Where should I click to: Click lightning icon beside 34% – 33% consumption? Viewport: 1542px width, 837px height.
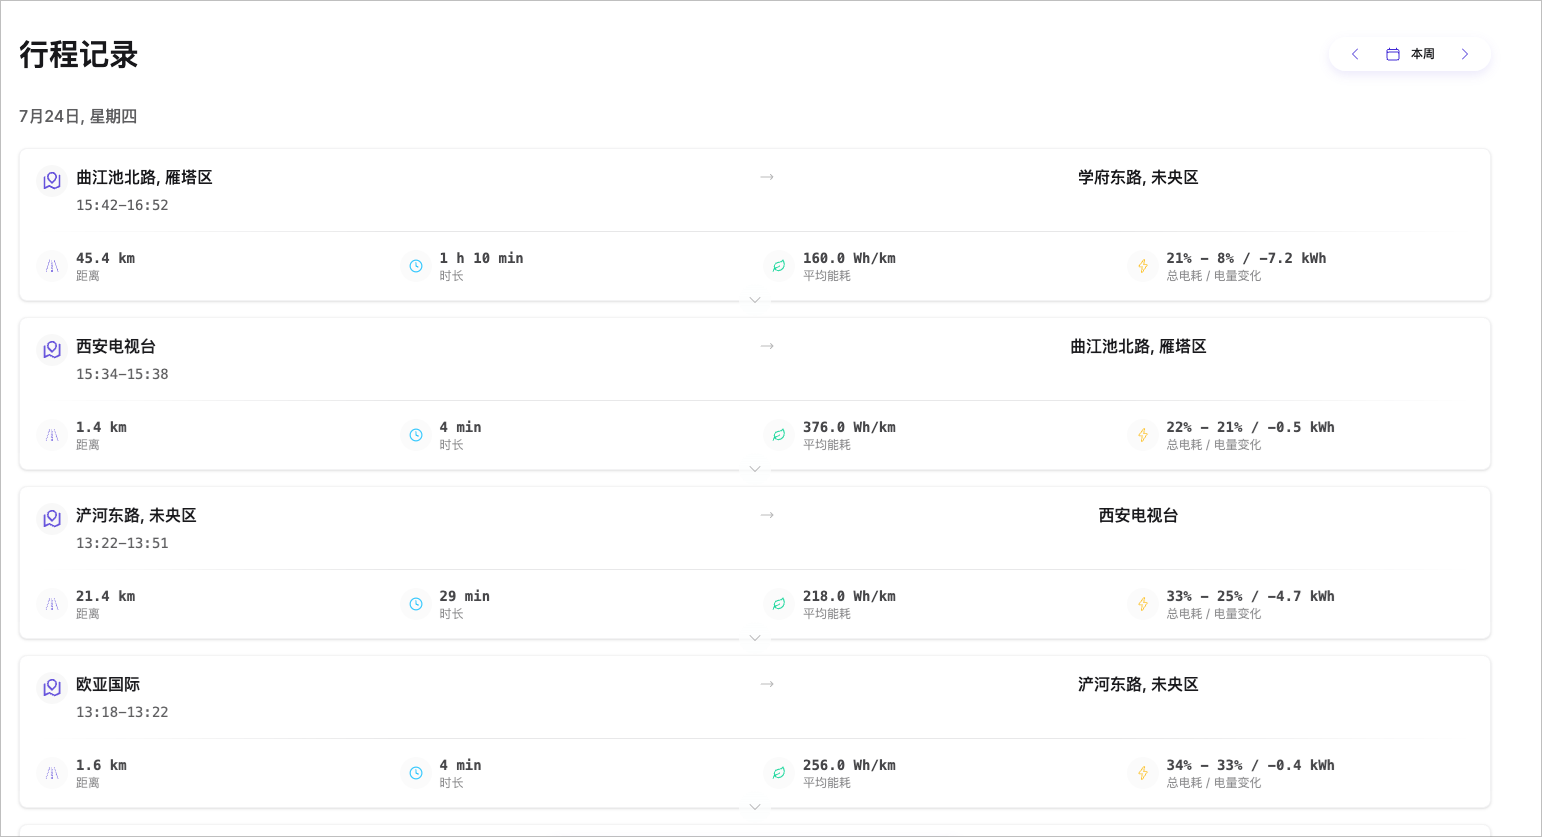[1143, 773]
